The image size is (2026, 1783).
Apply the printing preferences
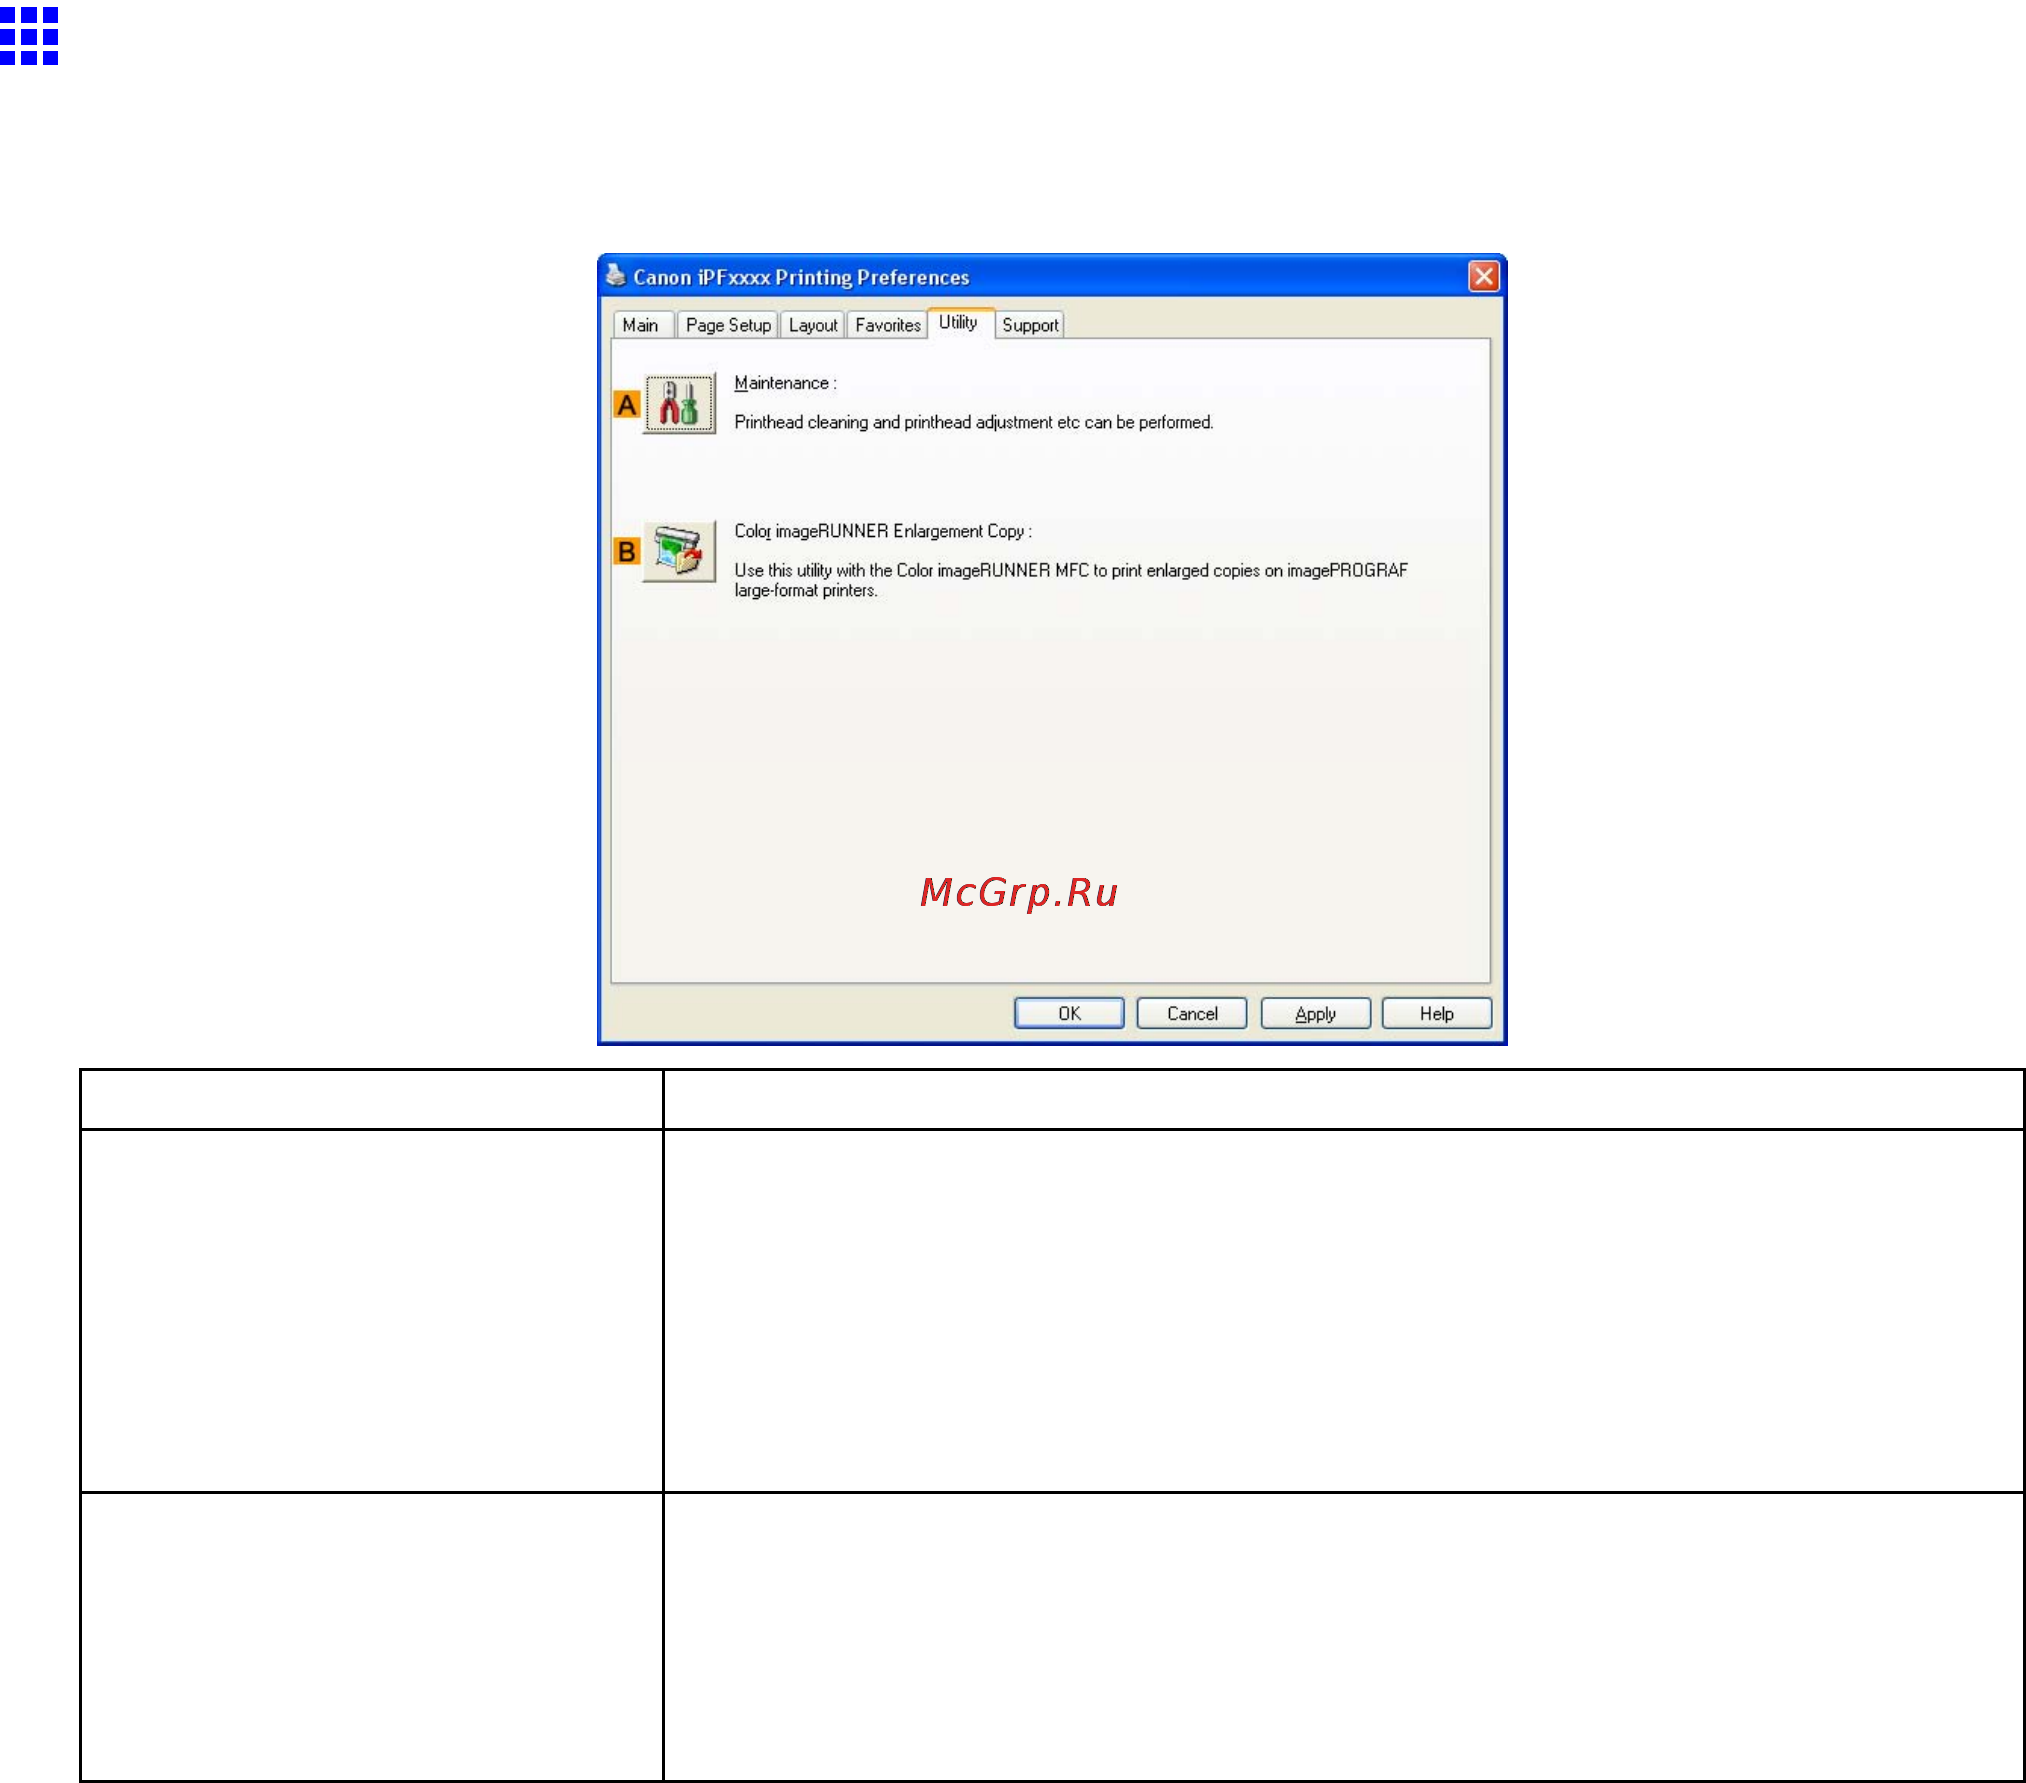(x=1315, y=1013)
